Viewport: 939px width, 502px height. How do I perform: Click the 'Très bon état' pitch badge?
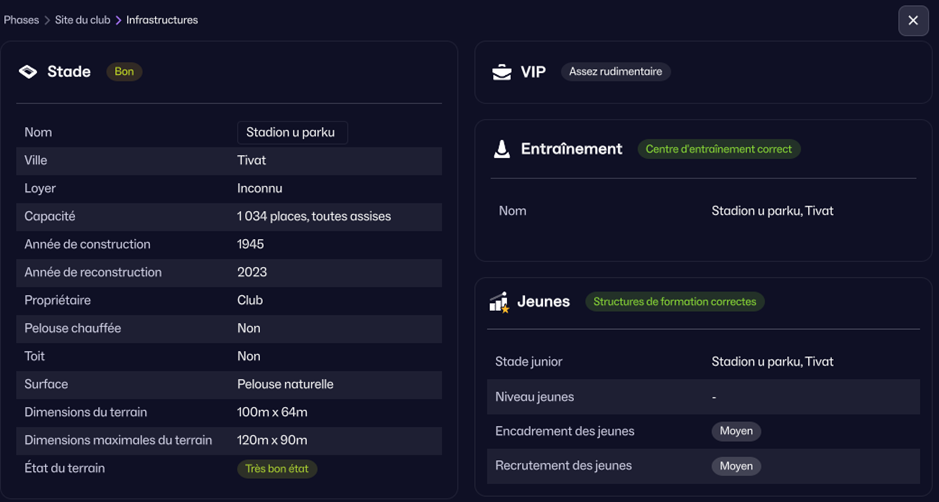coord(277,469)
